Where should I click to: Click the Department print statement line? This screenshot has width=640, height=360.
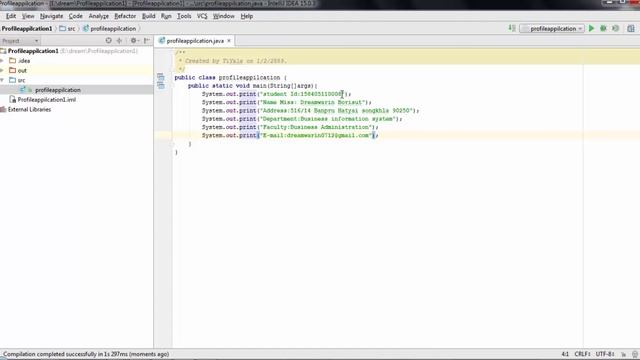click(302, 119)
